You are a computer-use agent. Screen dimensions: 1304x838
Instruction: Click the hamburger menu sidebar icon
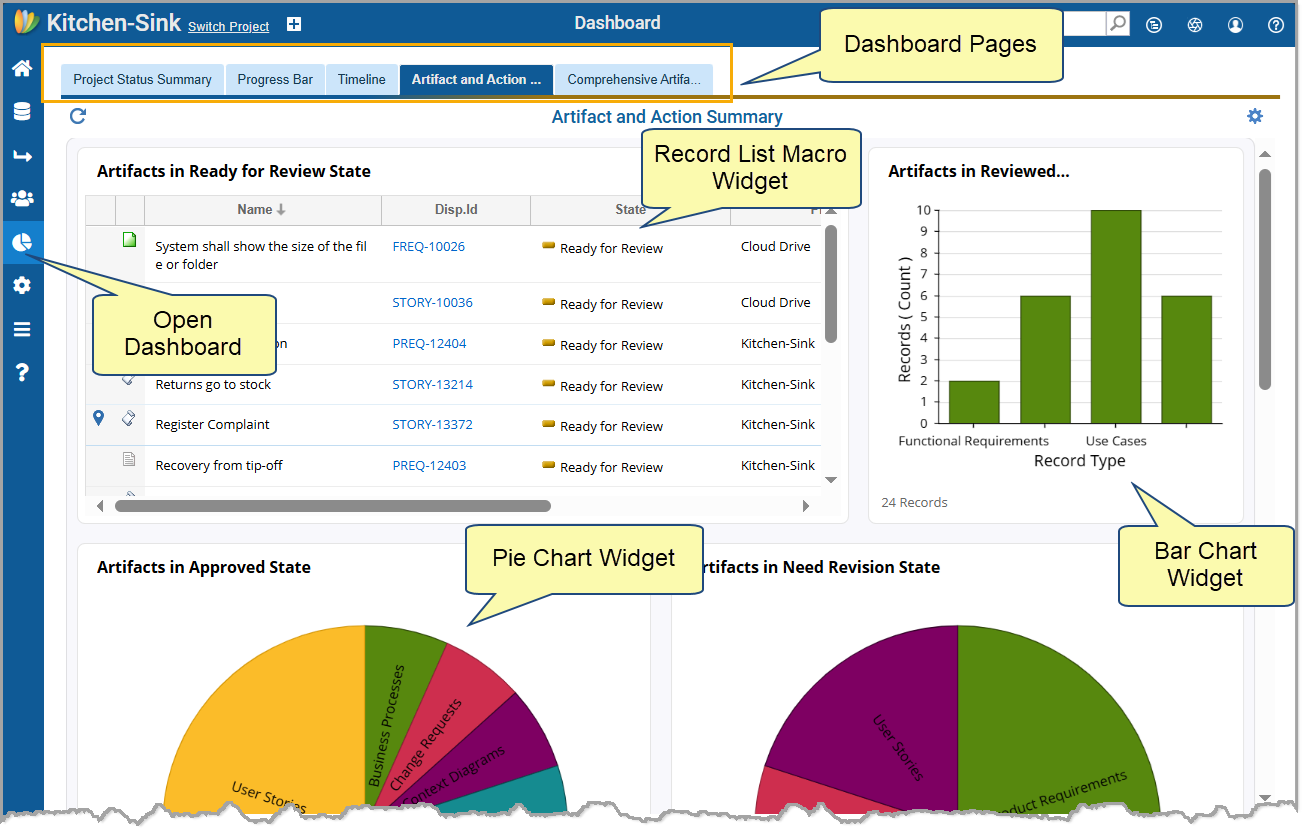tap(21, 329)
